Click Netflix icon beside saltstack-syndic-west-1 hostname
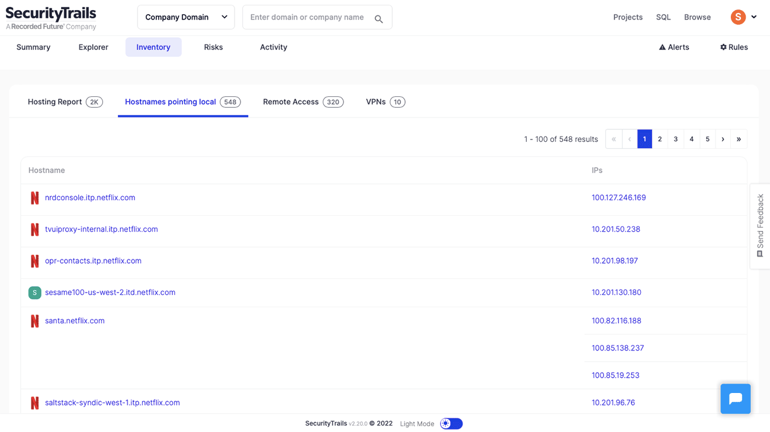This screenshot has width=770, height=432. (x=34, y=403)
